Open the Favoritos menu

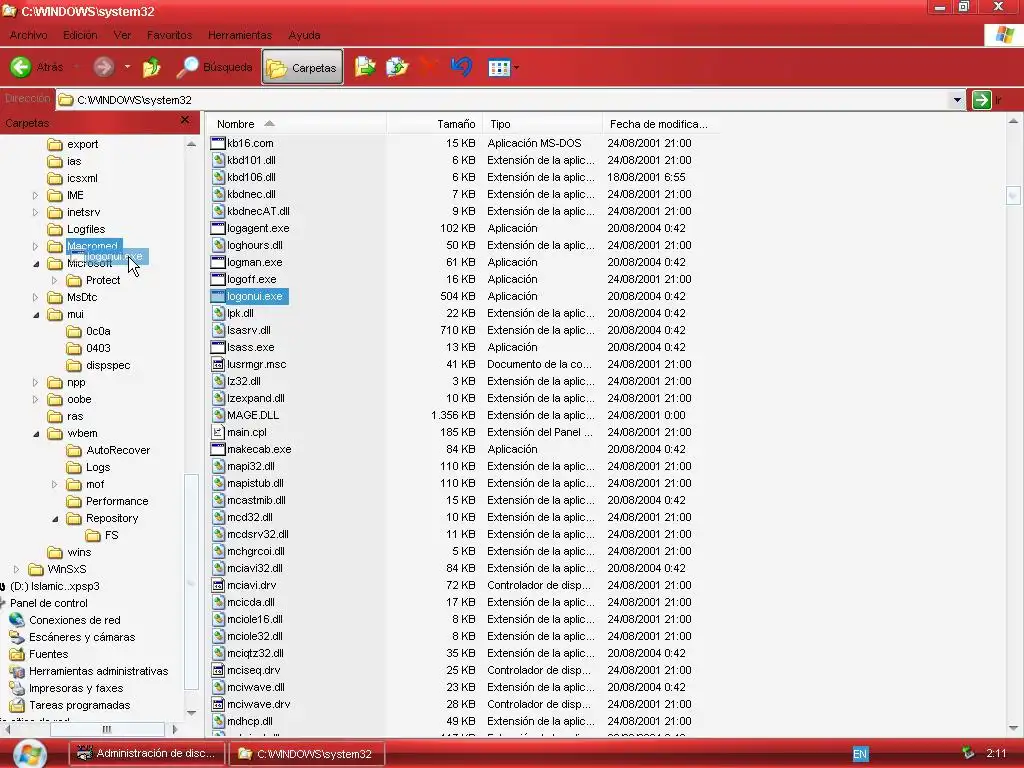169,35
